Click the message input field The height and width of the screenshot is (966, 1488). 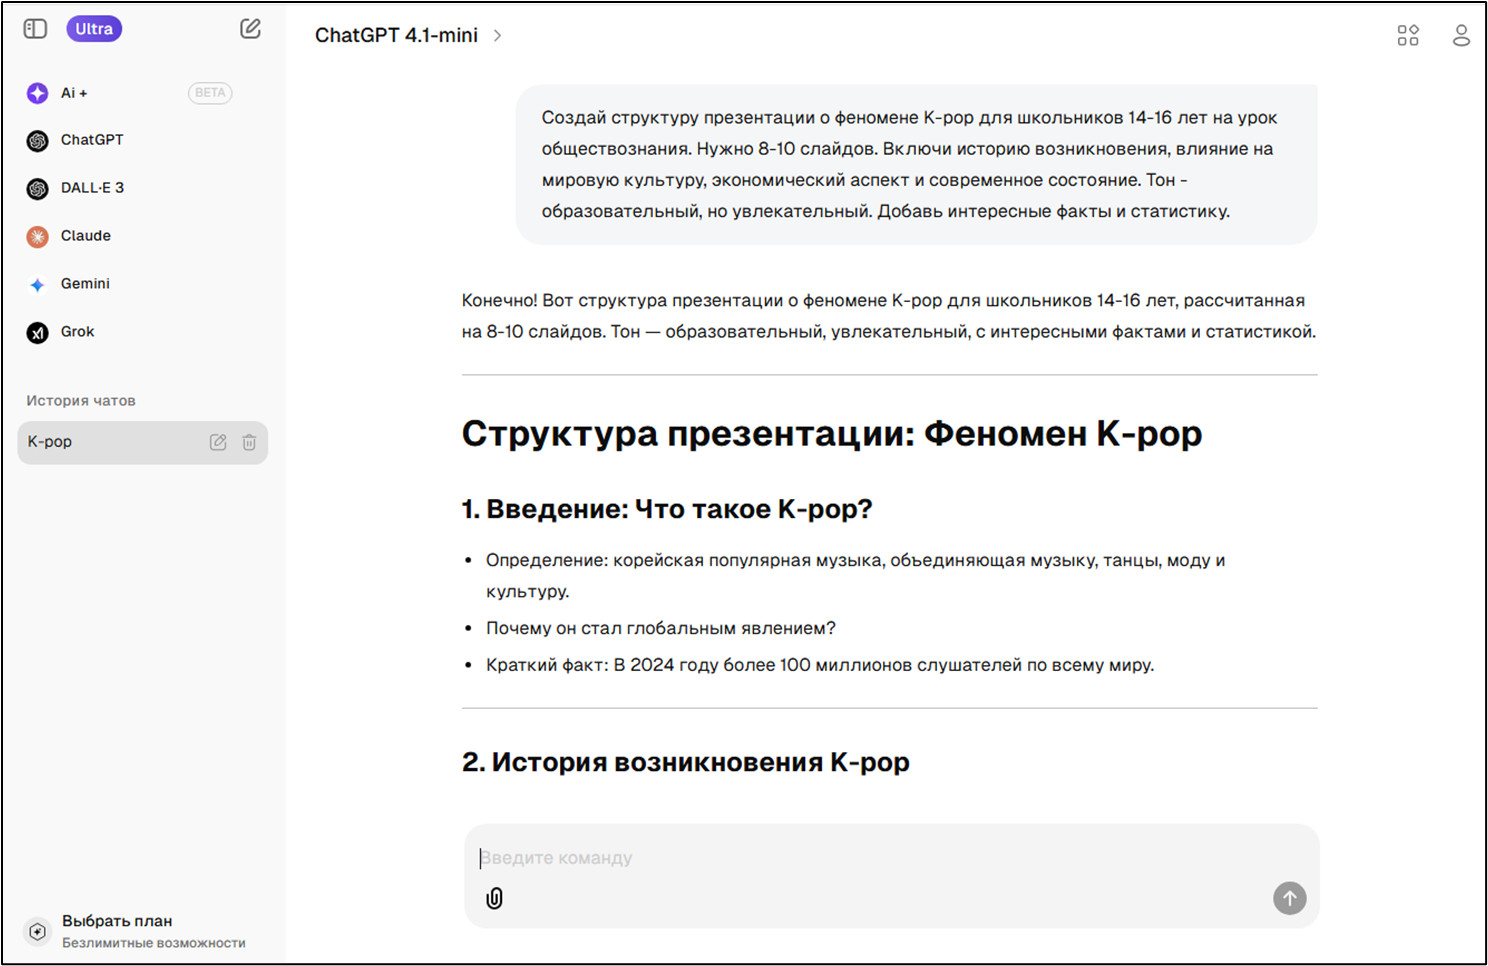880,858
